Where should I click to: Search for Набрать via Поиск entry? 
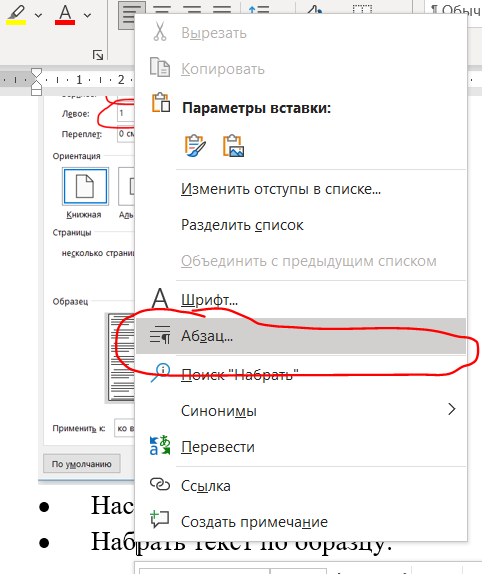(300, 374)
